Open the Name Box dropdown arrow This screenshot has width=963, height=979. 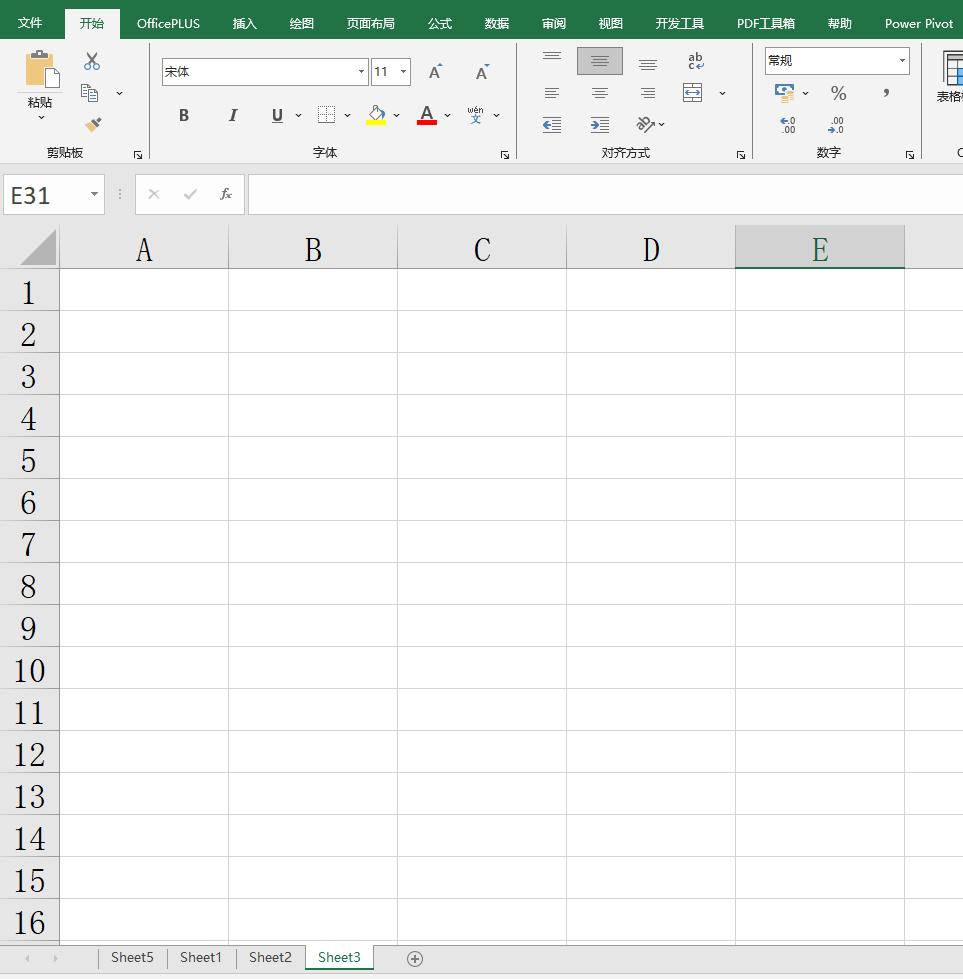[x=94, y=194]
